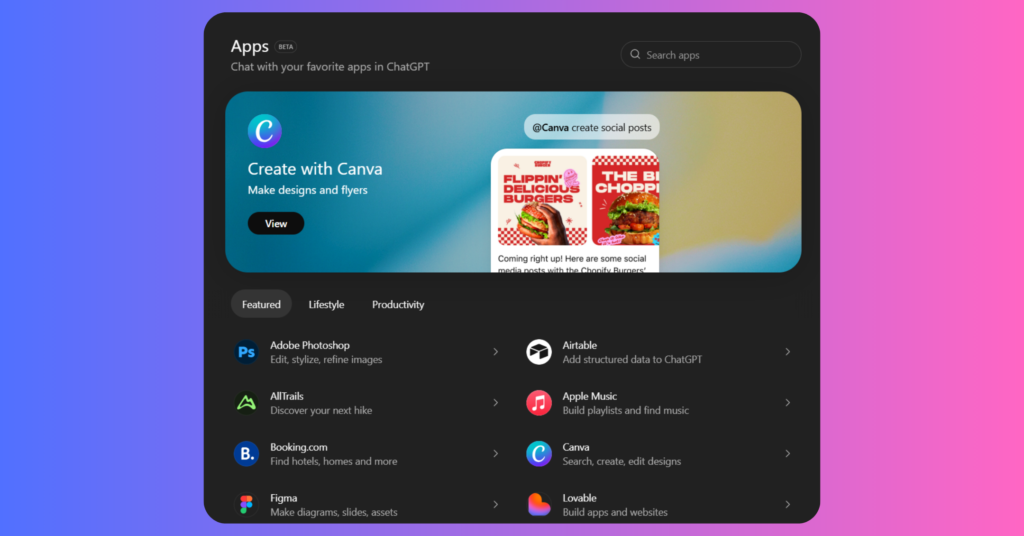1024x536 pixels.
Task: Click the Apple Music app icon
Action: click(539, 403)
